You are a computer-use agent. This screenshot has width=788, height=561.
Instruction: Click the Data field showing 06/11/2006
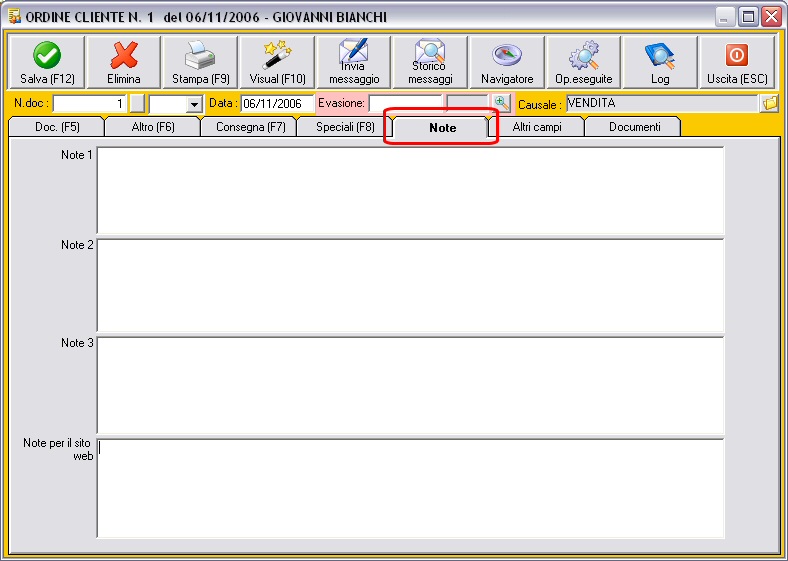277,104
